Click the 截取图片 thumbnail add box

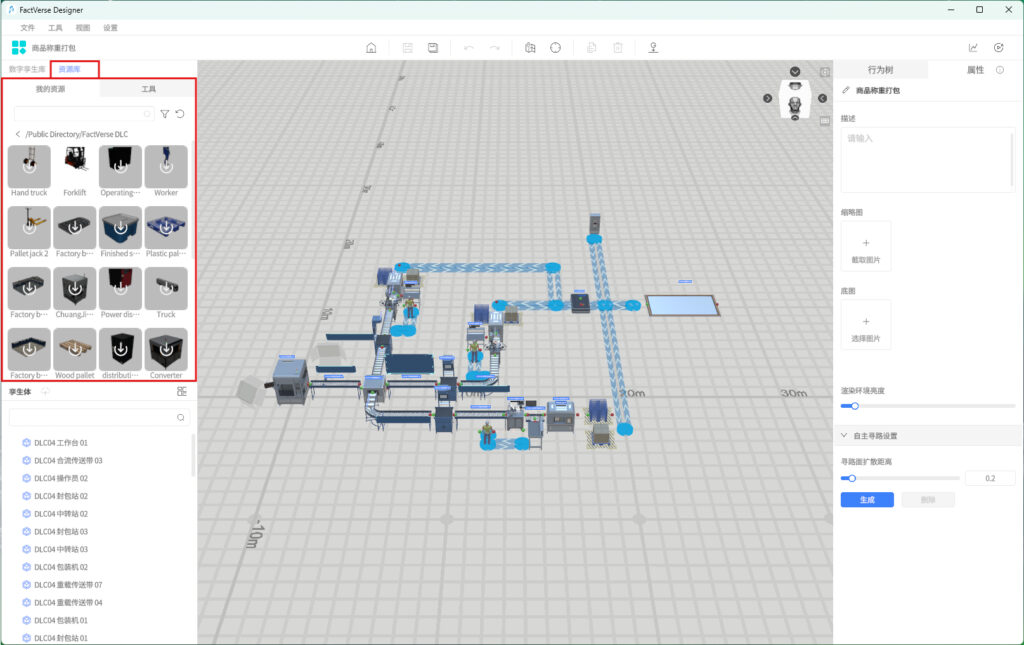coord(866,246)
